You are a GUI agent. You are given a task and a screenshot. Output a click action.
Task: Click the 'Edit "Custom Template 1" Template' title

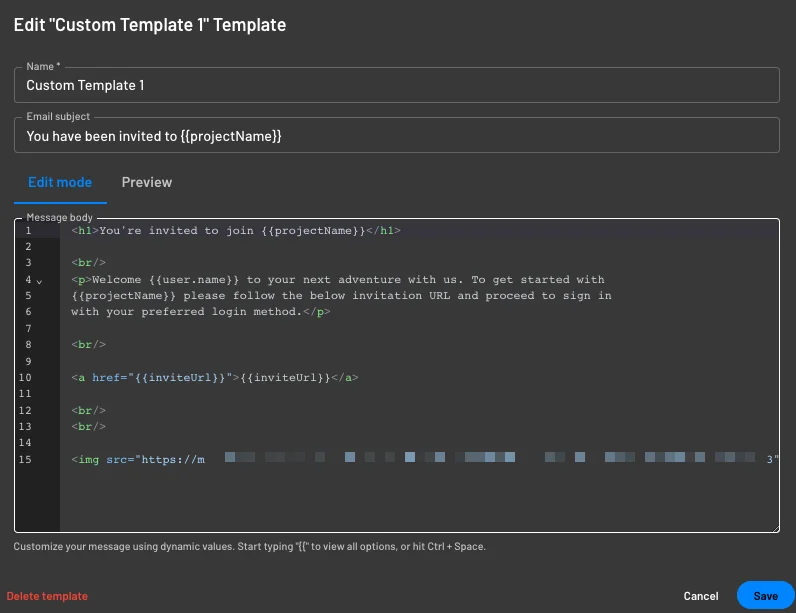(x=150, y=25)
